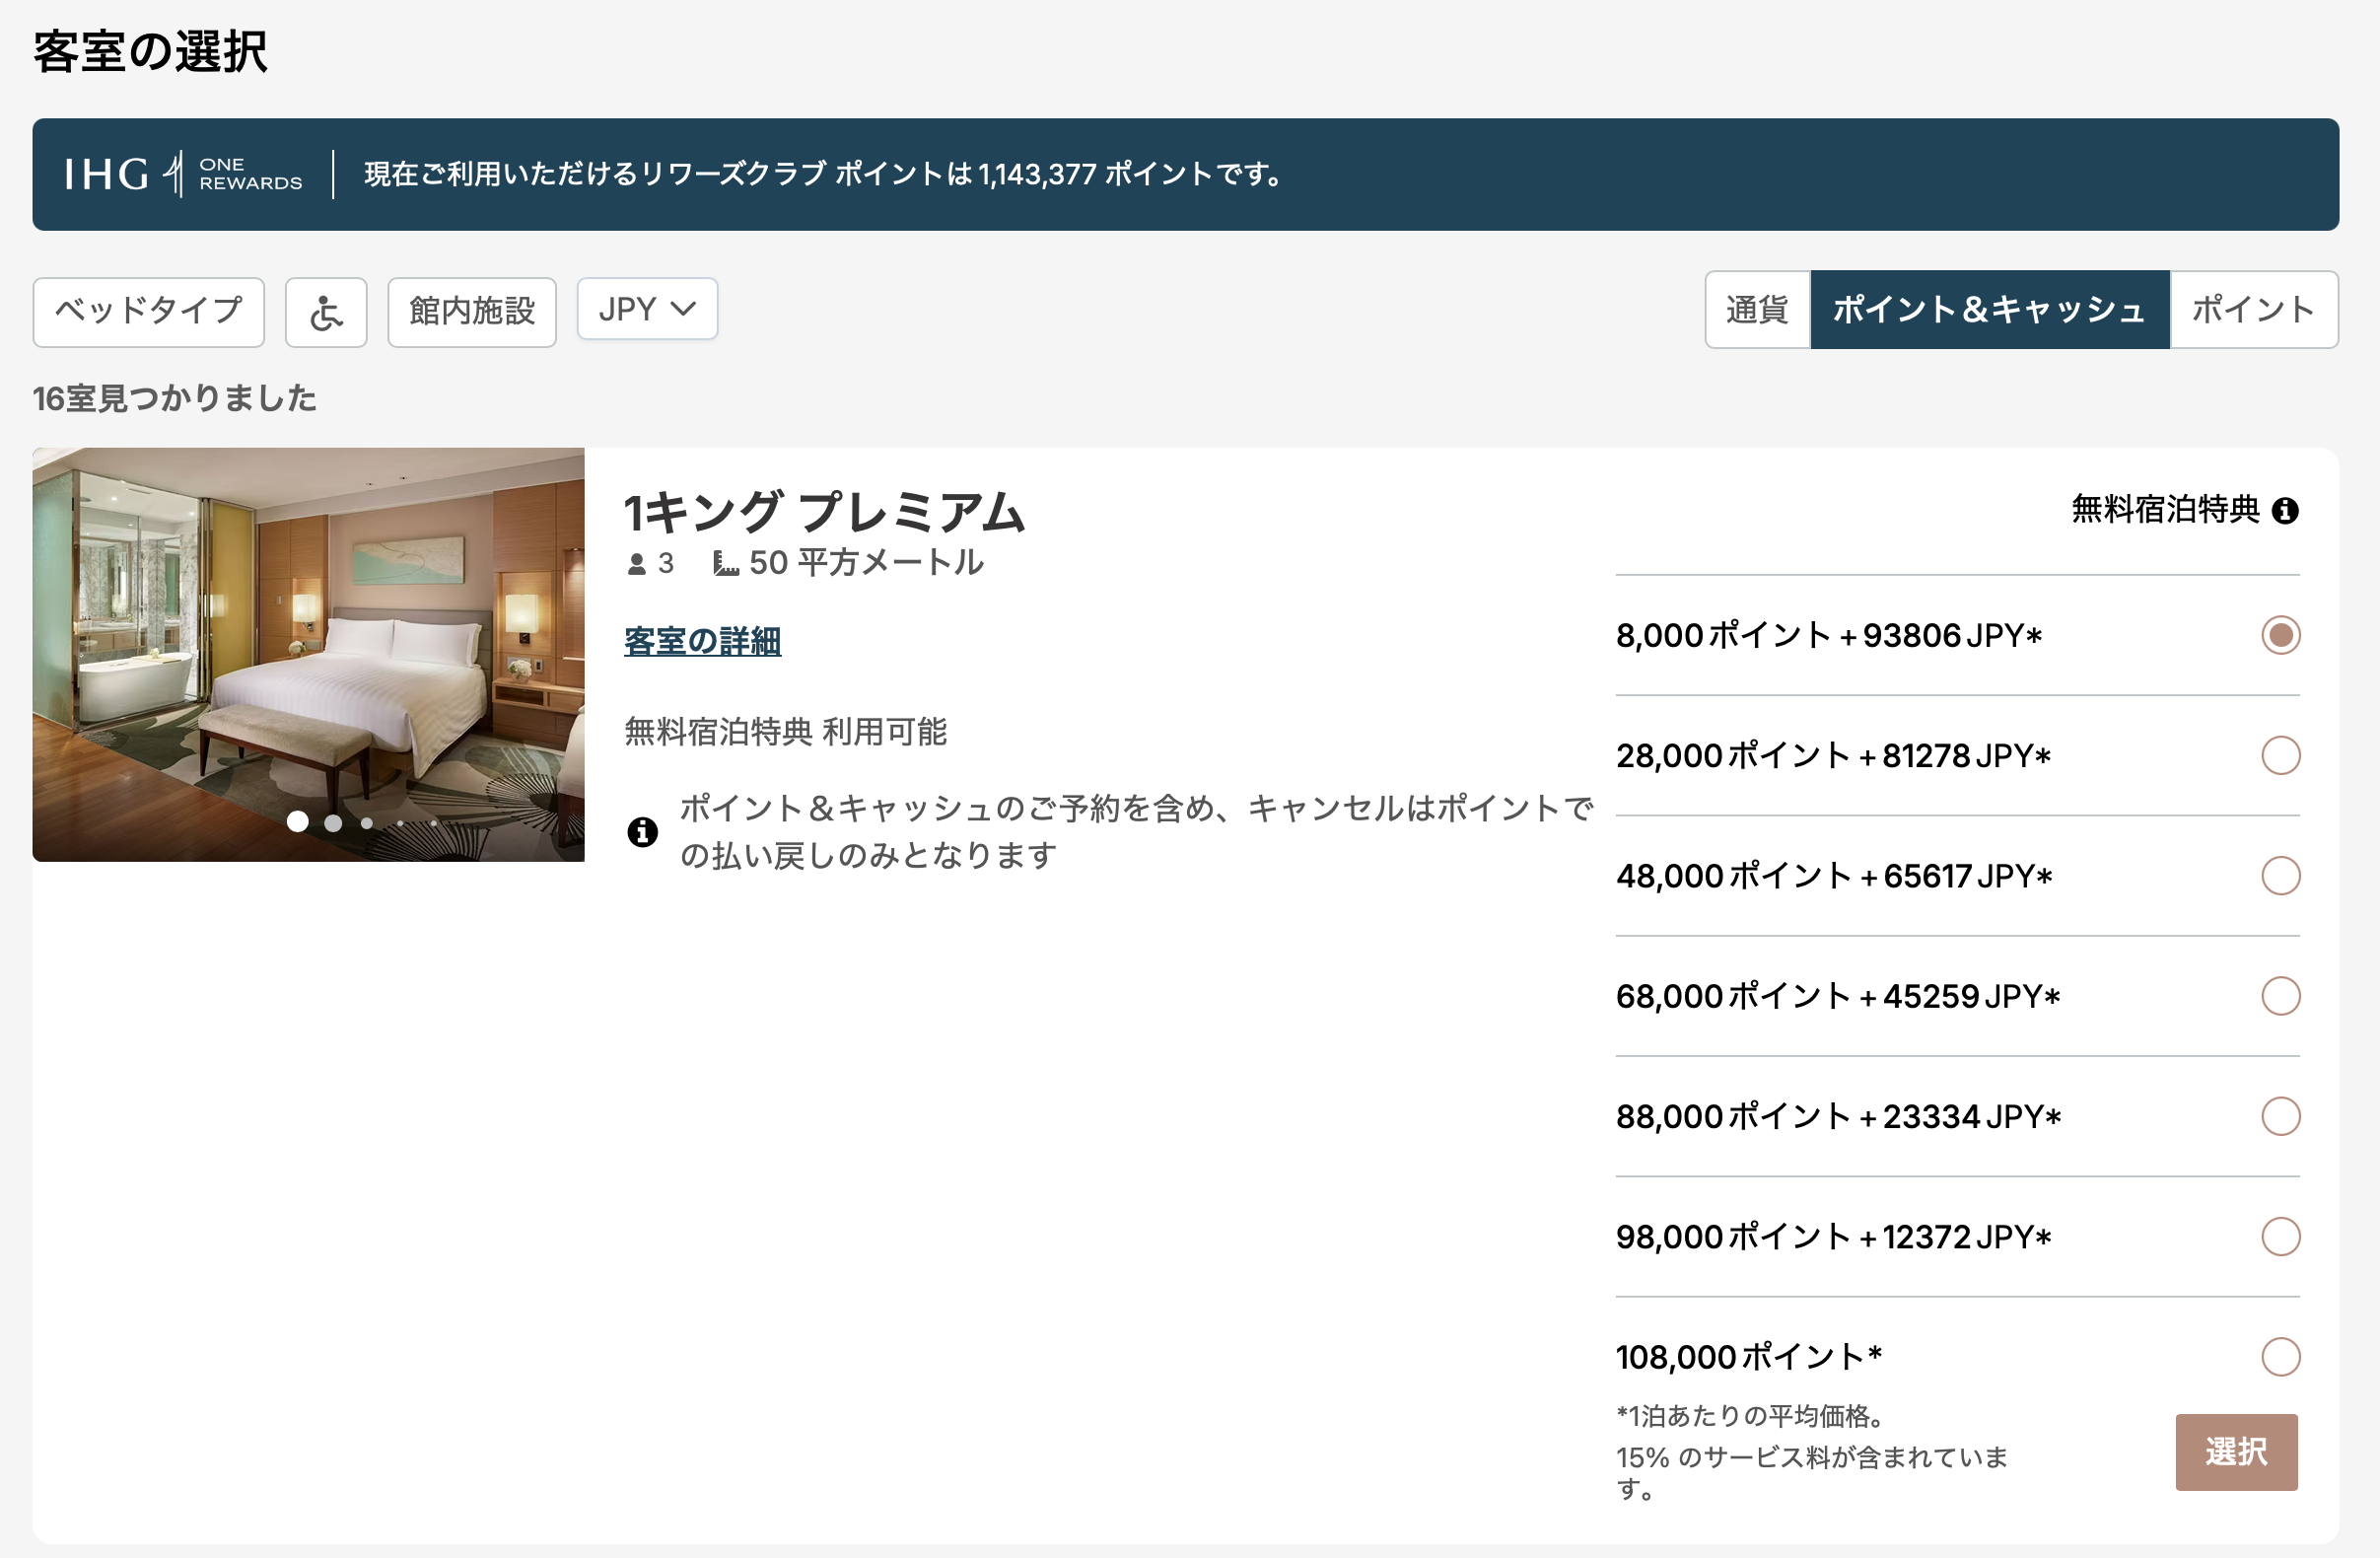Select the 28,000ポイント + 81278 JPY option

[2280, 755]
